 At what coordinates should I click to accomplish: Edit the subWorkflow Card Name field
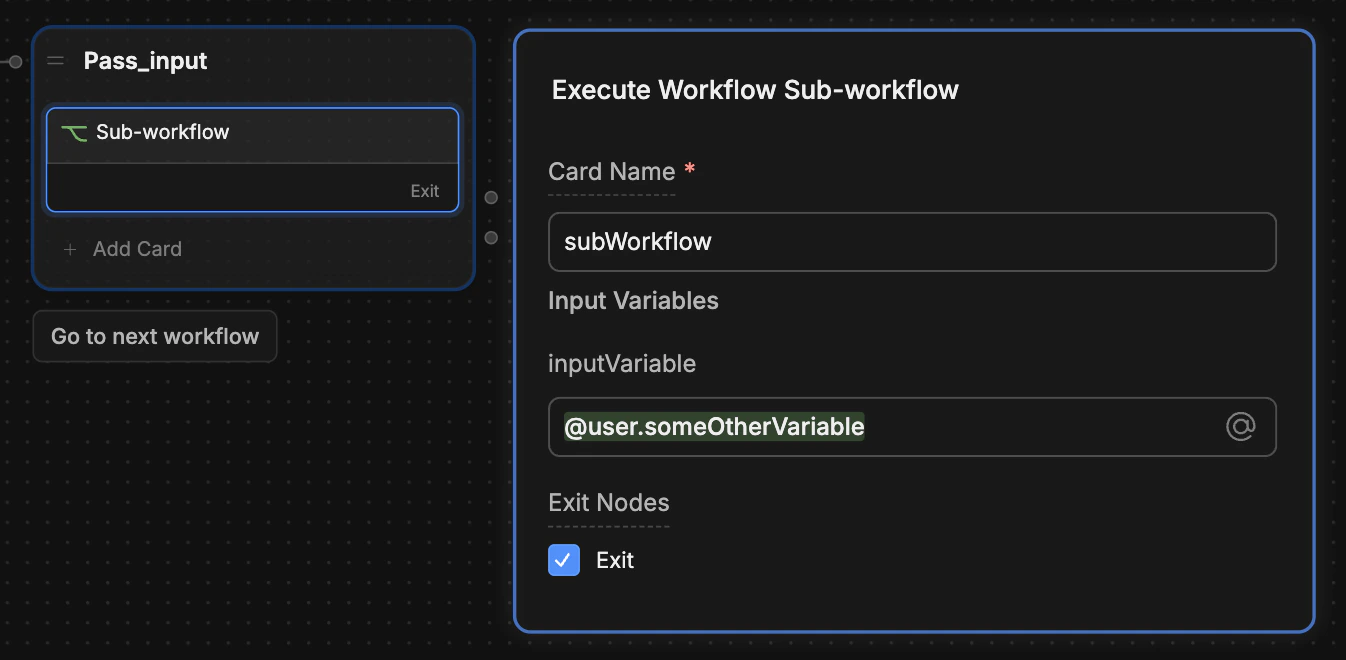(911, 241)
